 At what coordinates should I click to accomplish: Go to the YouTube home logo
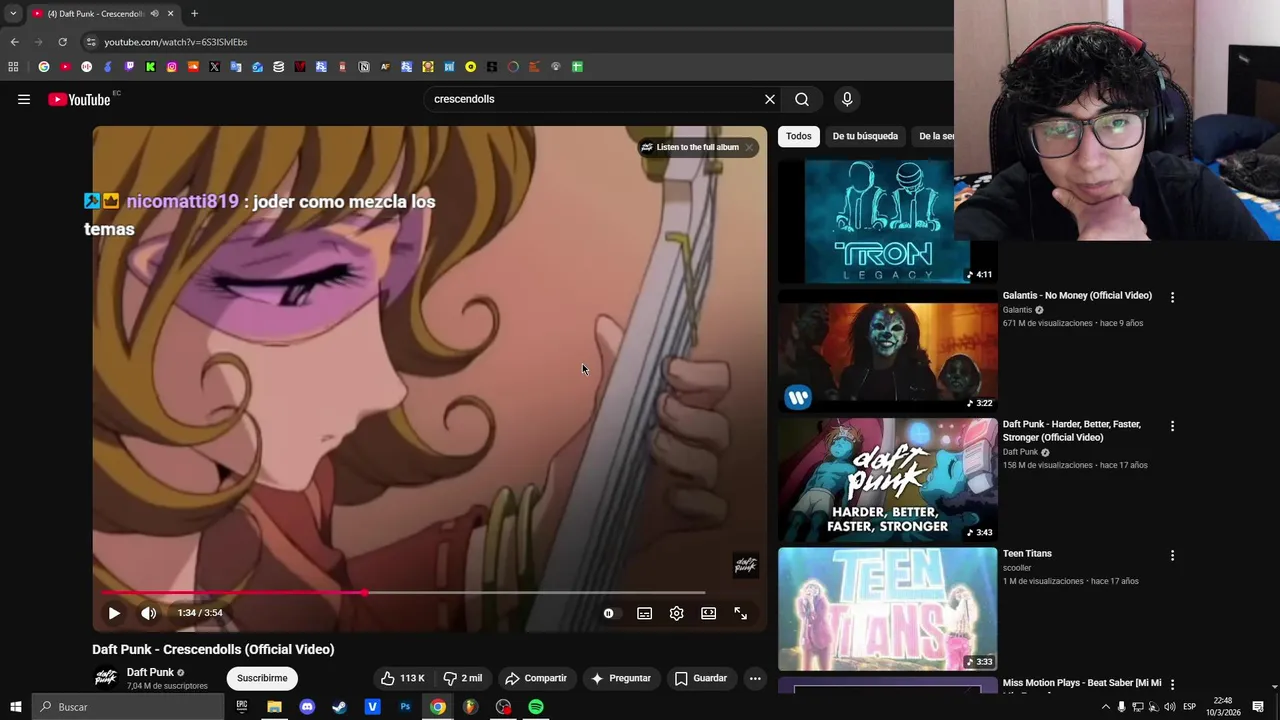coord(79,99)
